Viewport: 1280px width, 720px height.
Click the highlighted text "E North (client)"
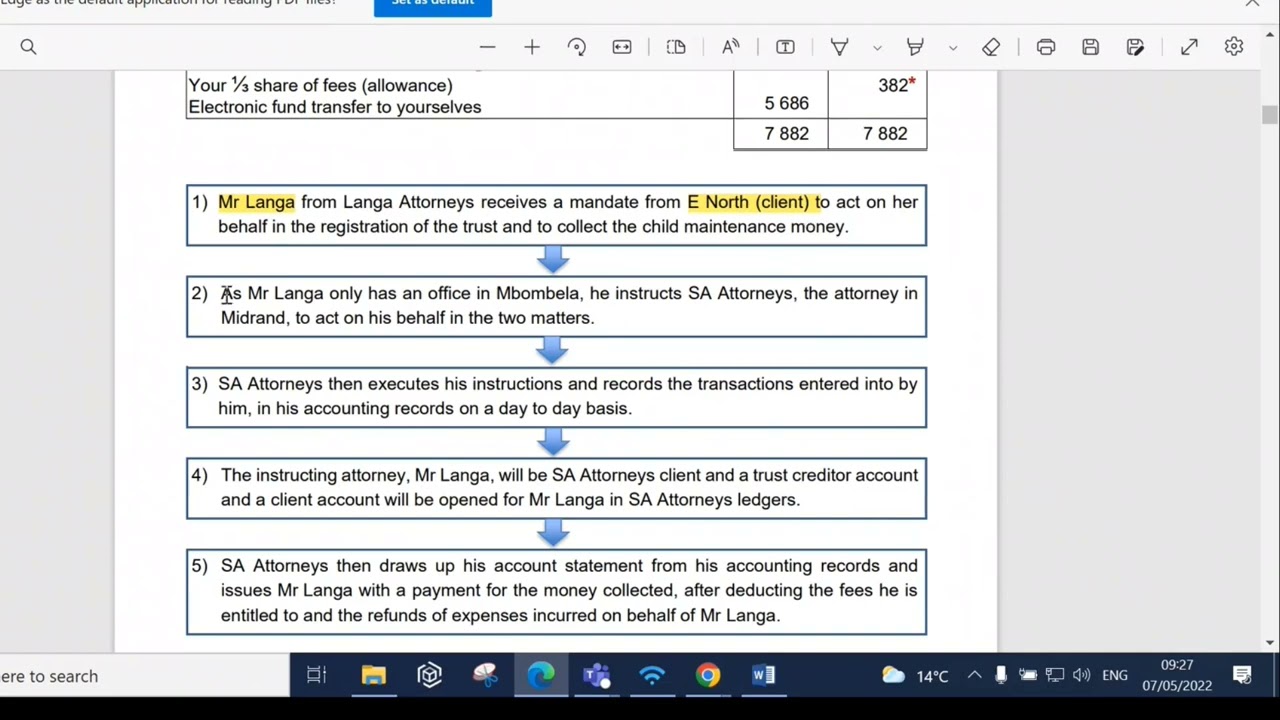[x=748, y=202]
